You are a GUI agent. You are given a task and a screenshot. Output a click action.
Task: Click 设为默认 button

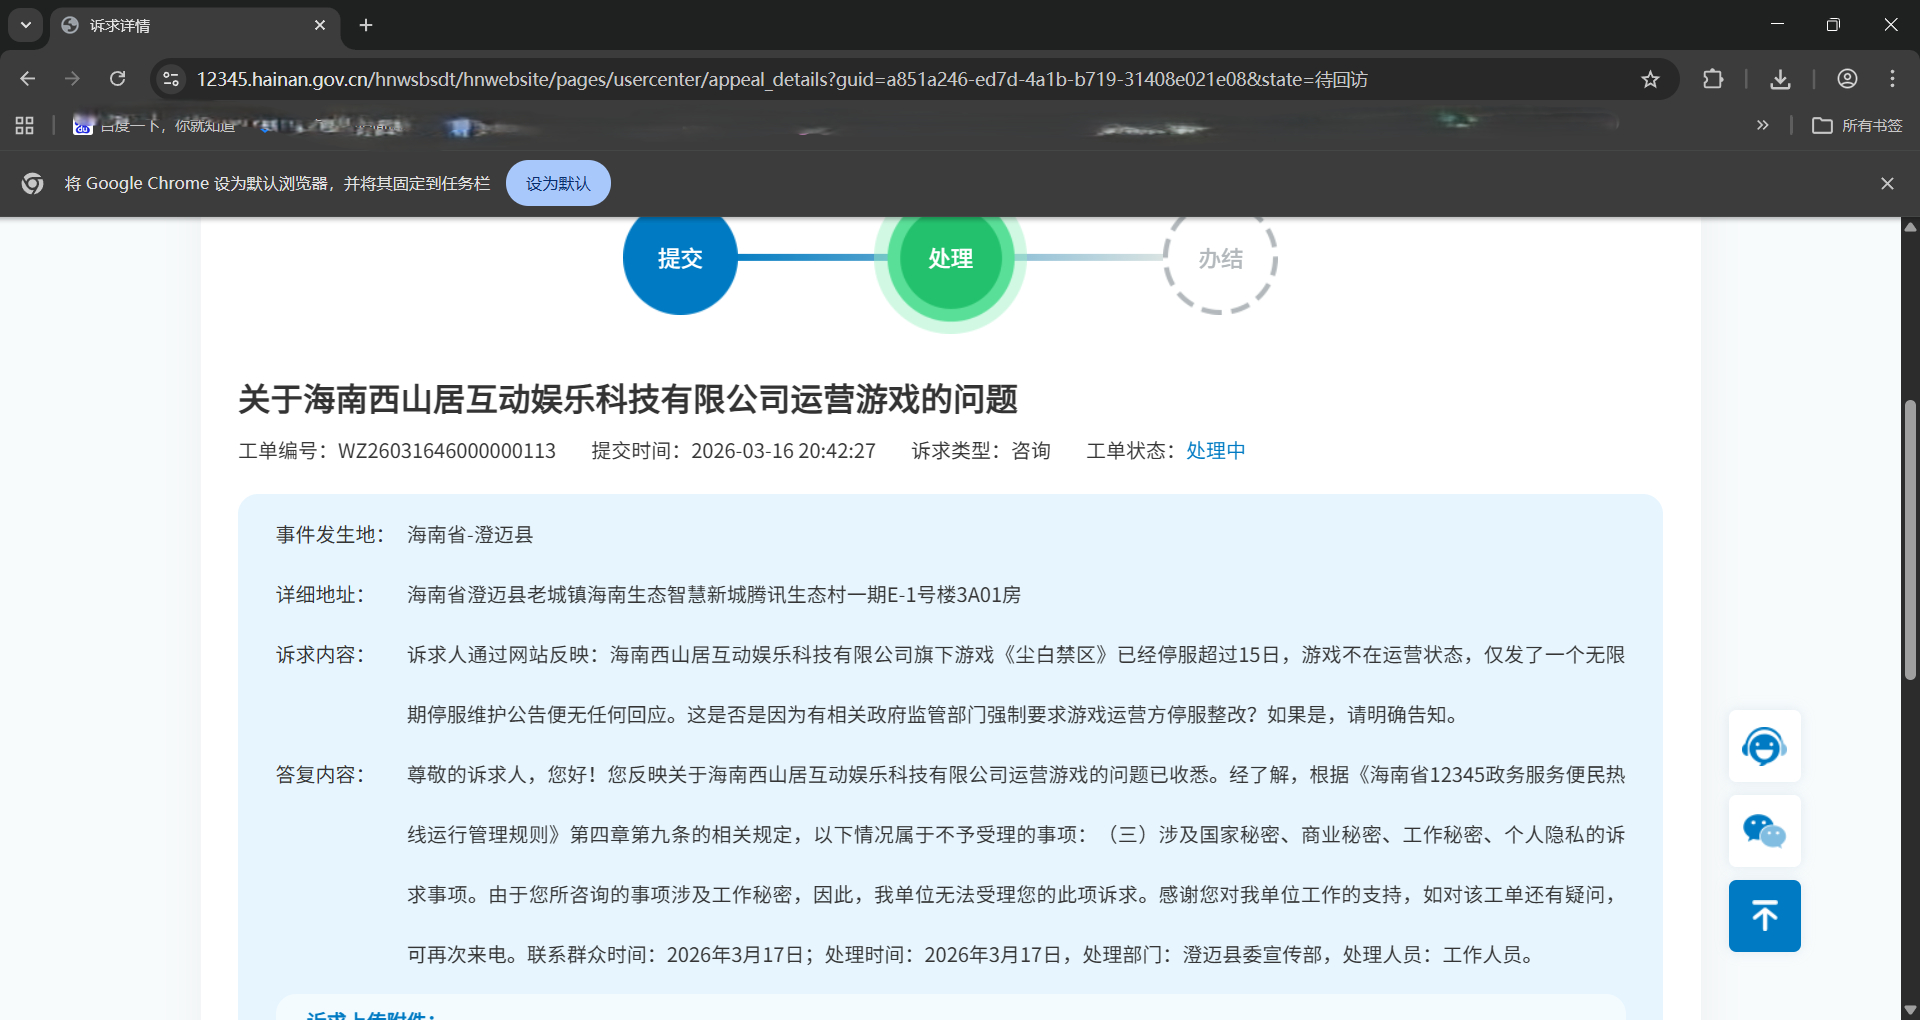pos(558,183)
